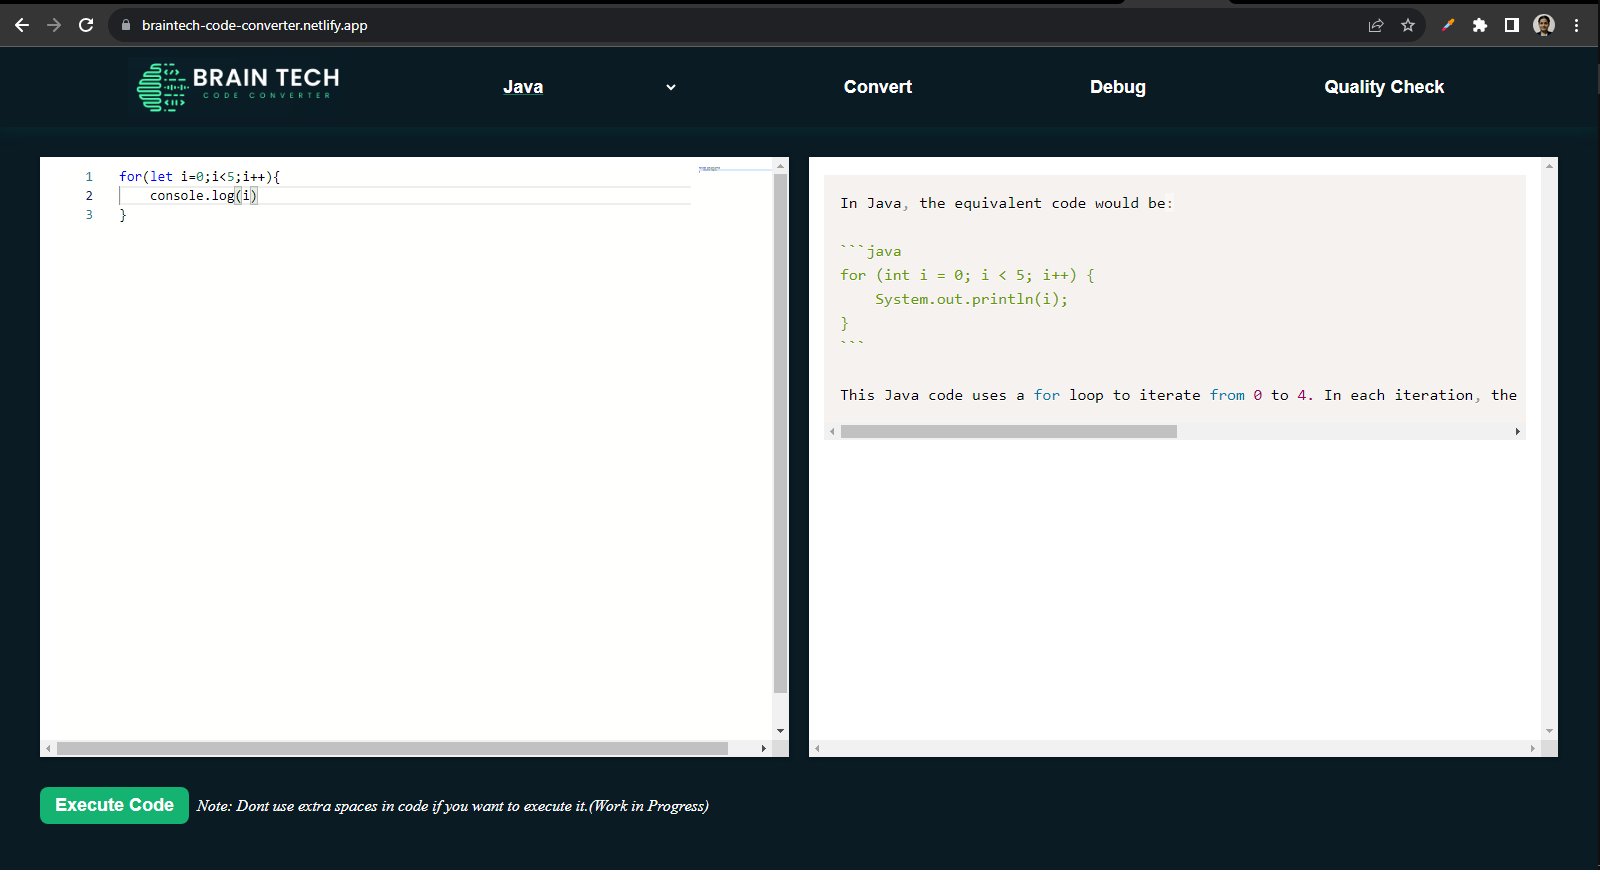Place cursor on editor line 1 for loop
Viewport: 1600px width, 870px height.
pos(199,177)
